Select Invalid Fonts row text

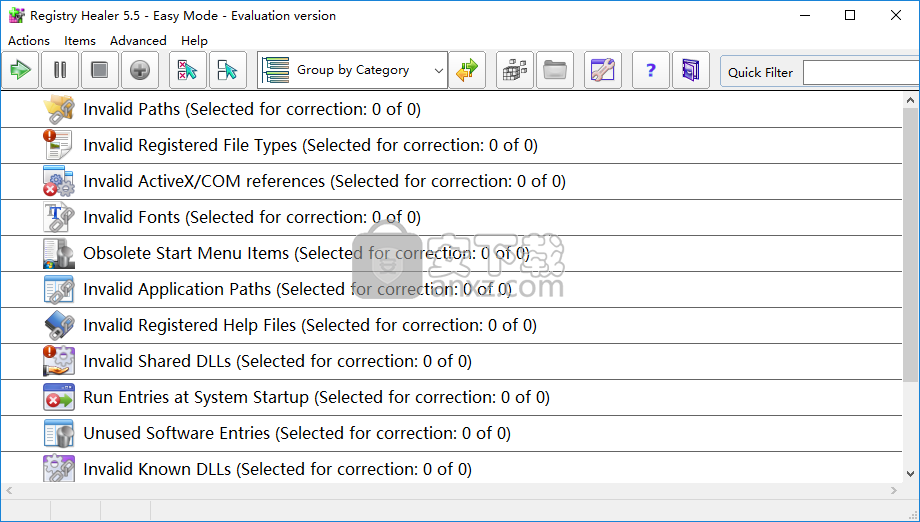point(252,217)
